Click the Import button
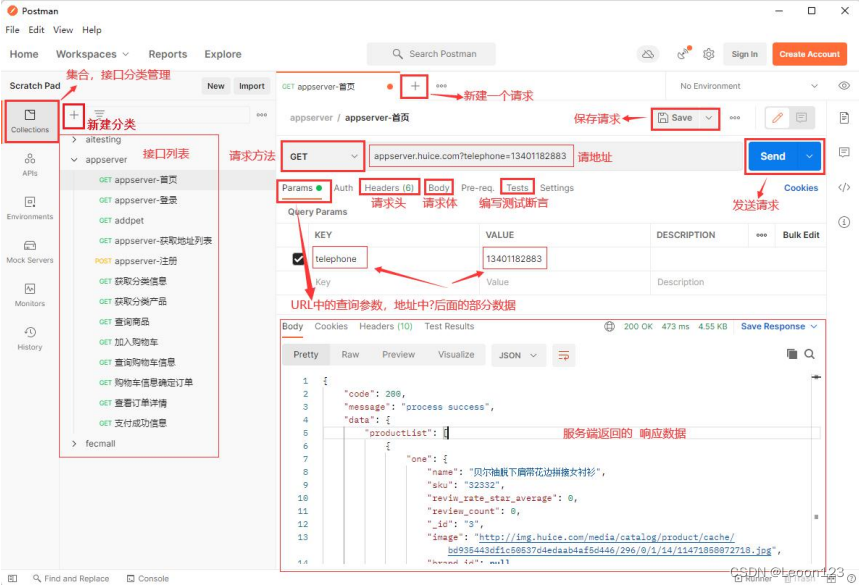 point(251,86)
